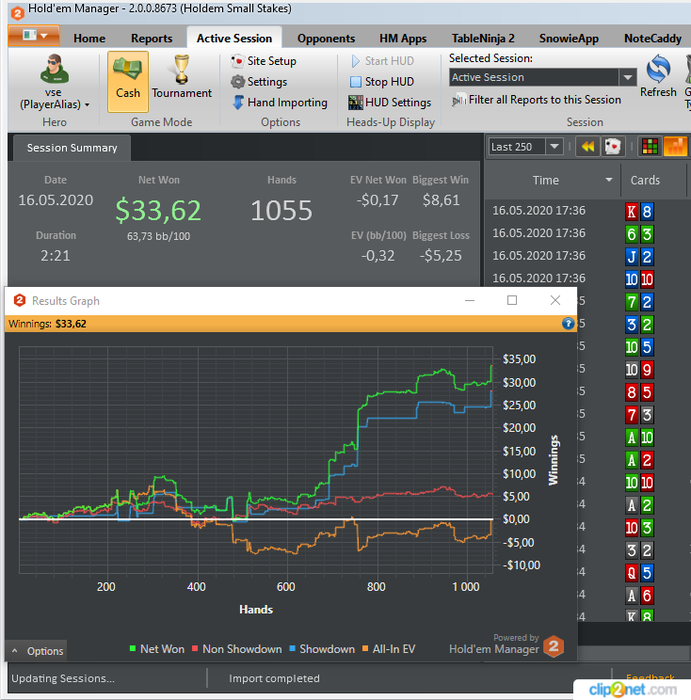Image resolution: width=691 pixels, height=700 pixels.
Task: Click the Hold'em Manager title bar logo
Action: click(17, 13)
